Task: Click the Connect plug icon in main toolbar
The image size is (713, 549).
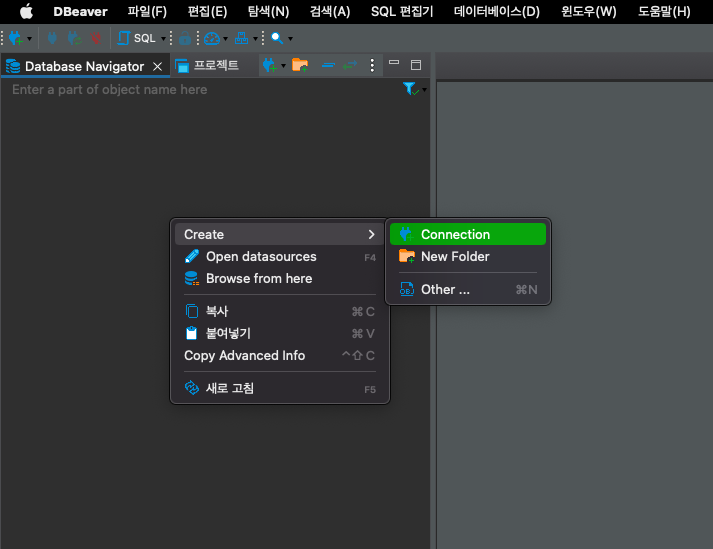Action: [52, 38]
